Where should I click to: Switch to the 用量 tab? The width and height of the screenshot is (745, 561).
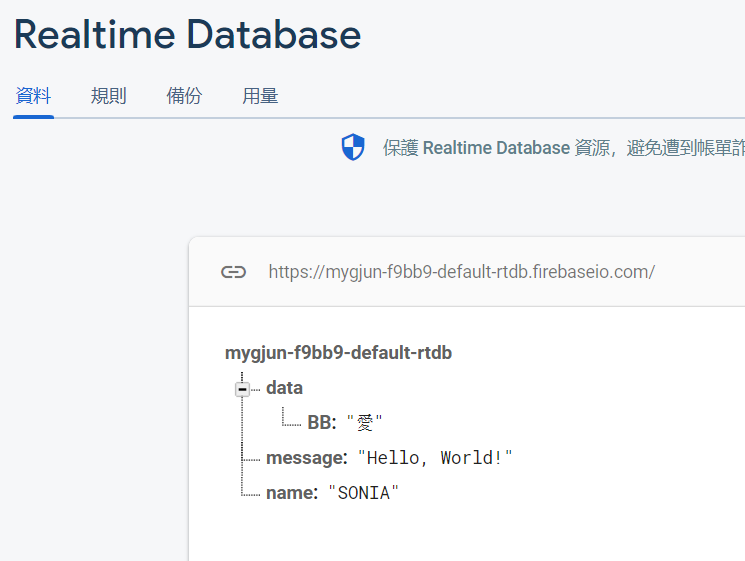[x=260, y=96]
